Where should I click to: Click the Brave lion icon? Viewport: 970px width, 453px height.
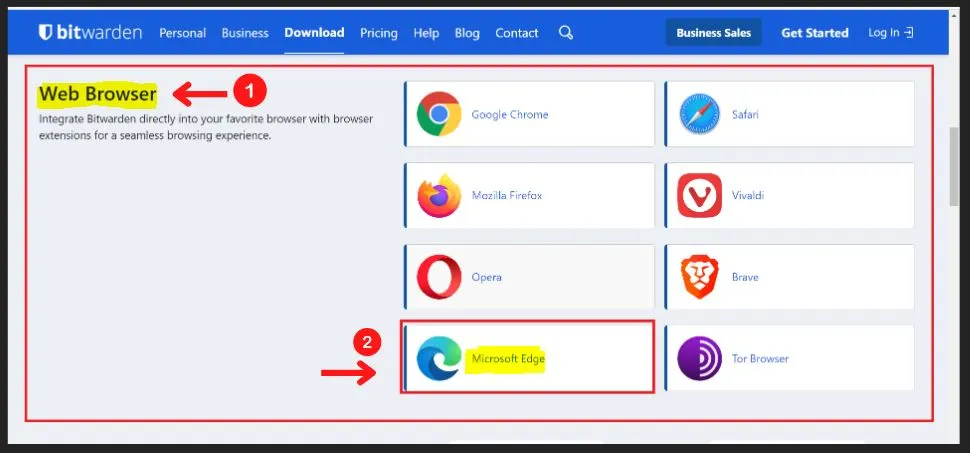click(x=700, y=277)
